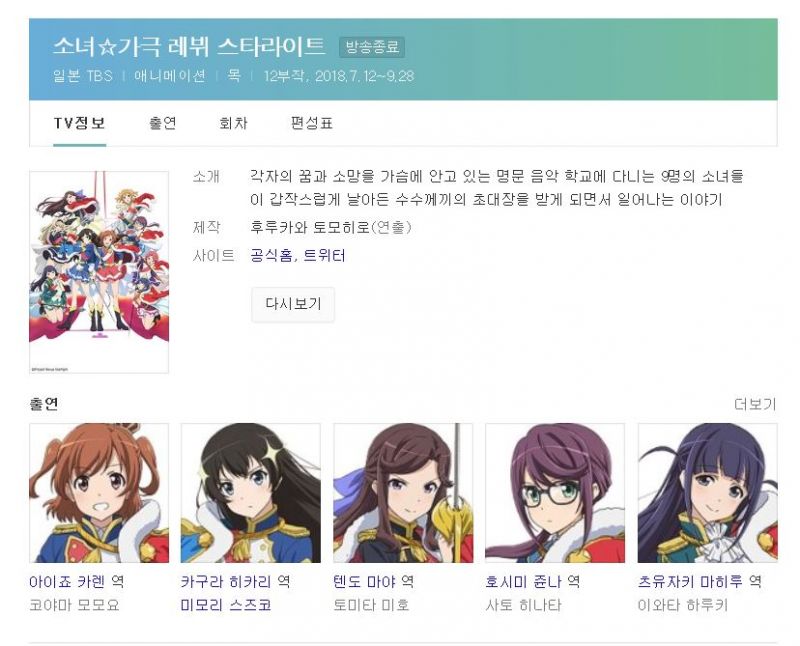
Task: Open the 호시미 쥰나 역 link
Action: tap(533, 581)
